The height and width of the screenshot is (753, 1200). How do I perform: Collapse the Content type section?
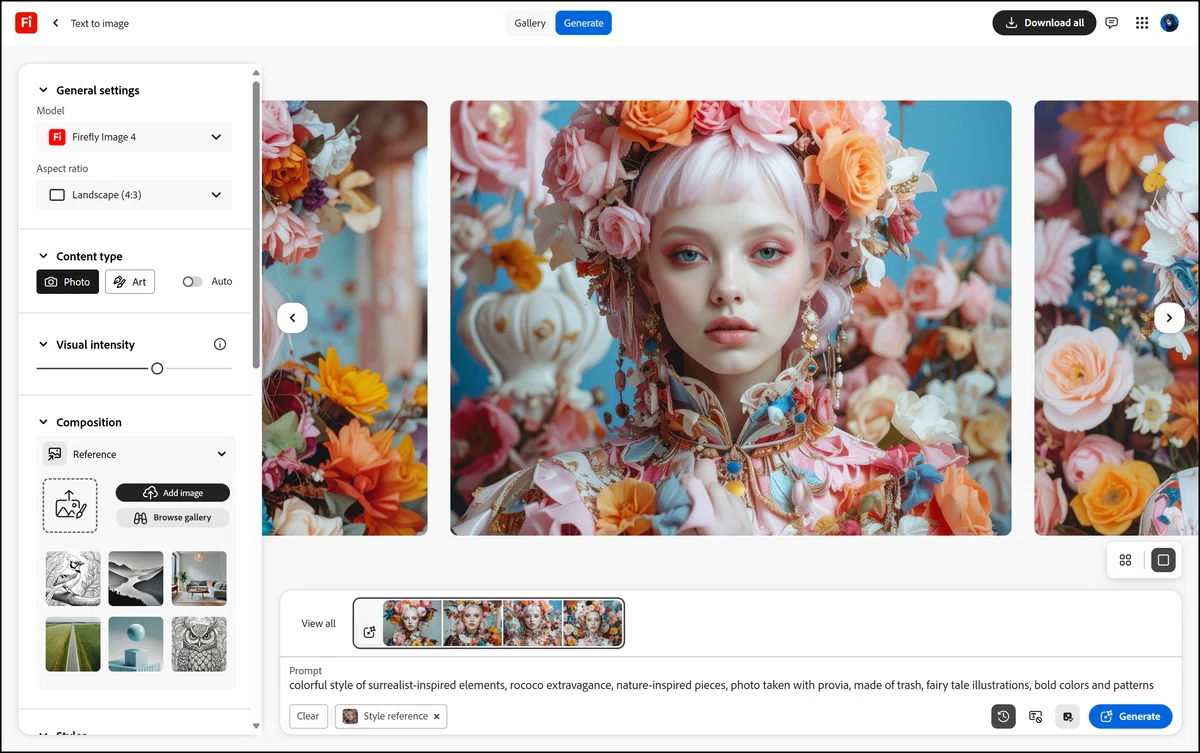coord(43,256)
